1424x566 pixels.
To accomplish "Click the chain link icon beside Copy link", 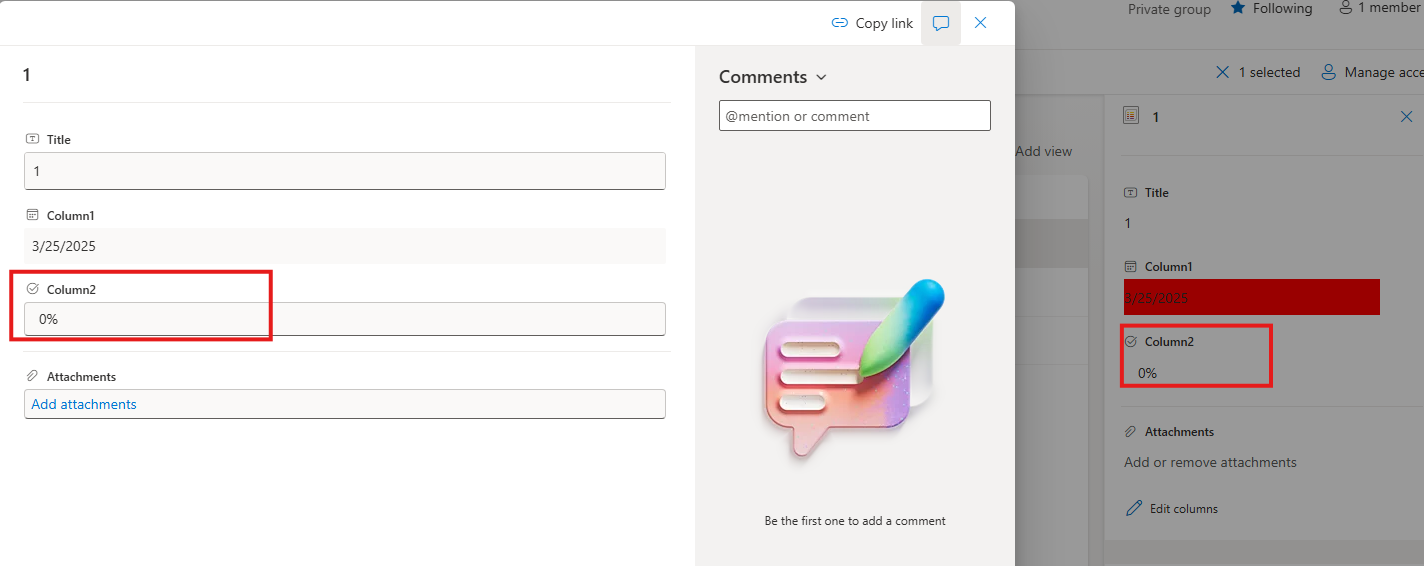I will tap(840, 23).
